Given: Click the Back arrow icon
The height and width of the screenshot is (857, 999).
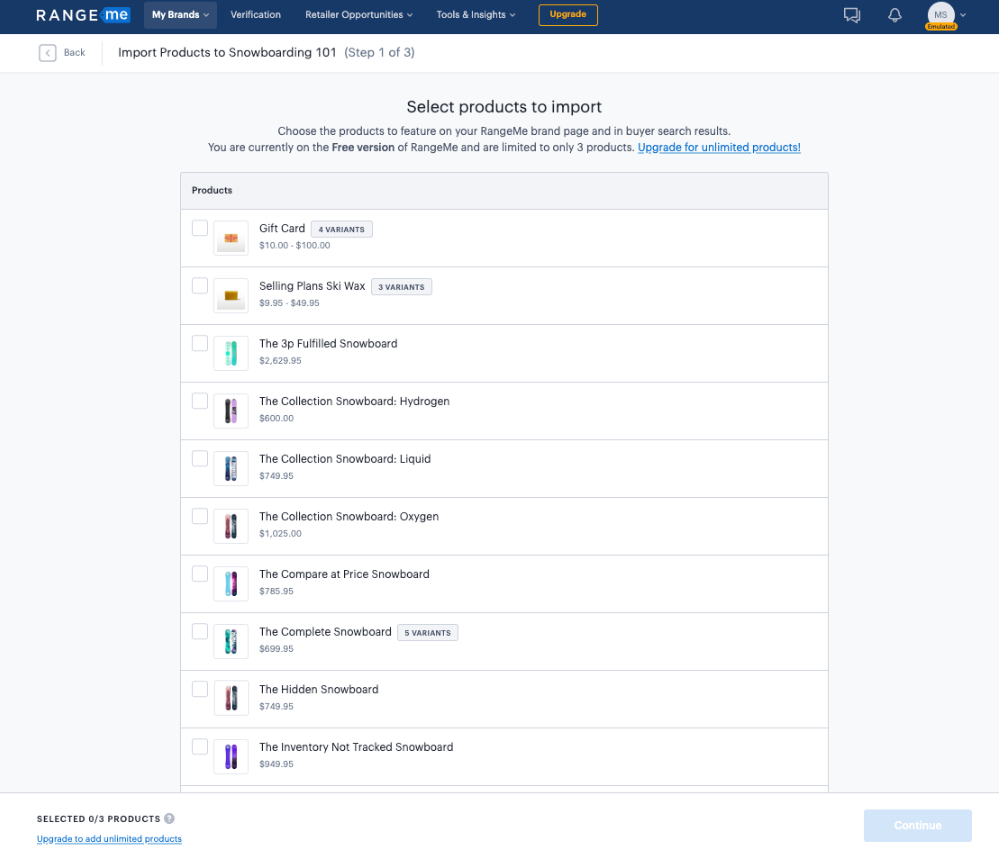Looking at the screenshot, I should point(47,53).
